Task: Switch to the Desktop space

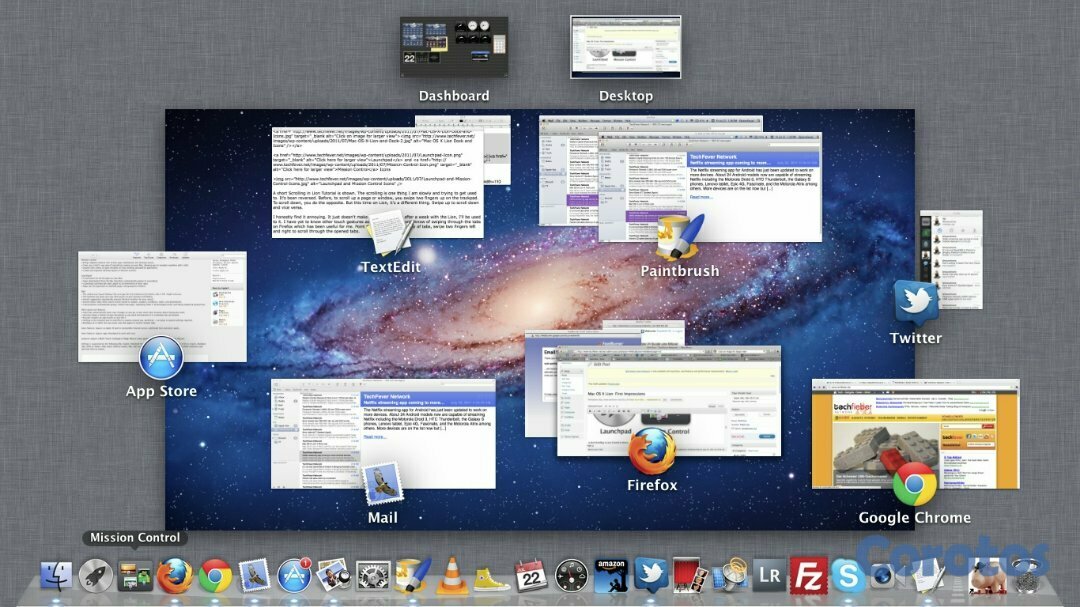Action: [626, 45]
